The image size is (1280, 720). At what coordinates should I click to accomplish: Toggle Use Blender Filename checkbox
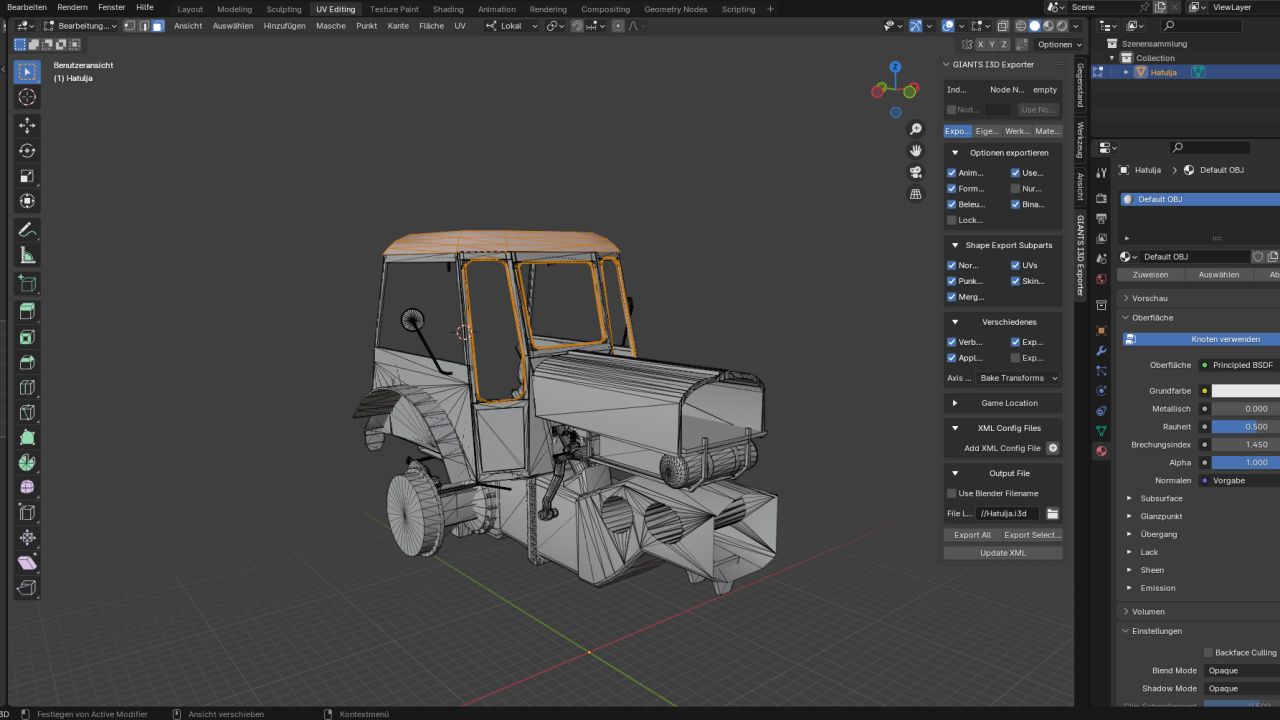tap(952, 493)
